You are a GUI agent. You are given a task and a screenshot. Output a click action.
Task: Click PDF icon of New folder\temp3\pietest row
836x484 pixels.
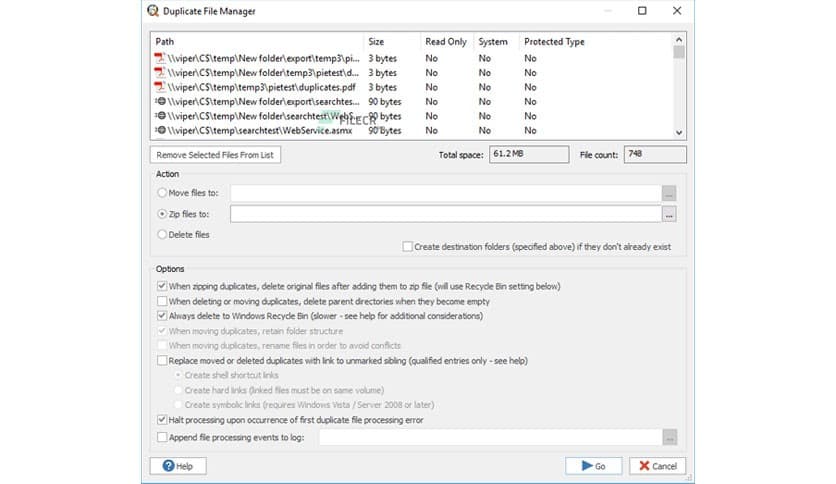[x=159, y=72]
